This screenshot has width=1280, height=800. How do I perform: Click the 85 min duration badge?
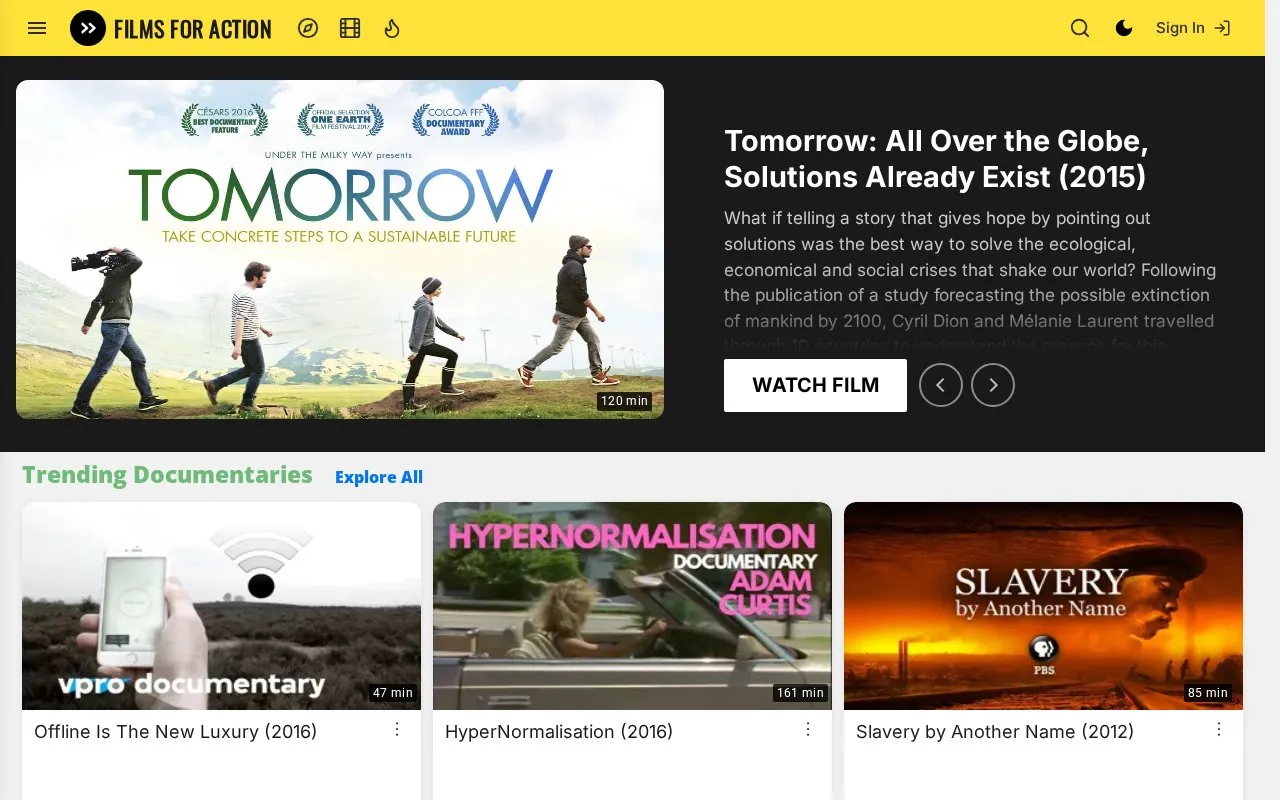click(1208, 693)
